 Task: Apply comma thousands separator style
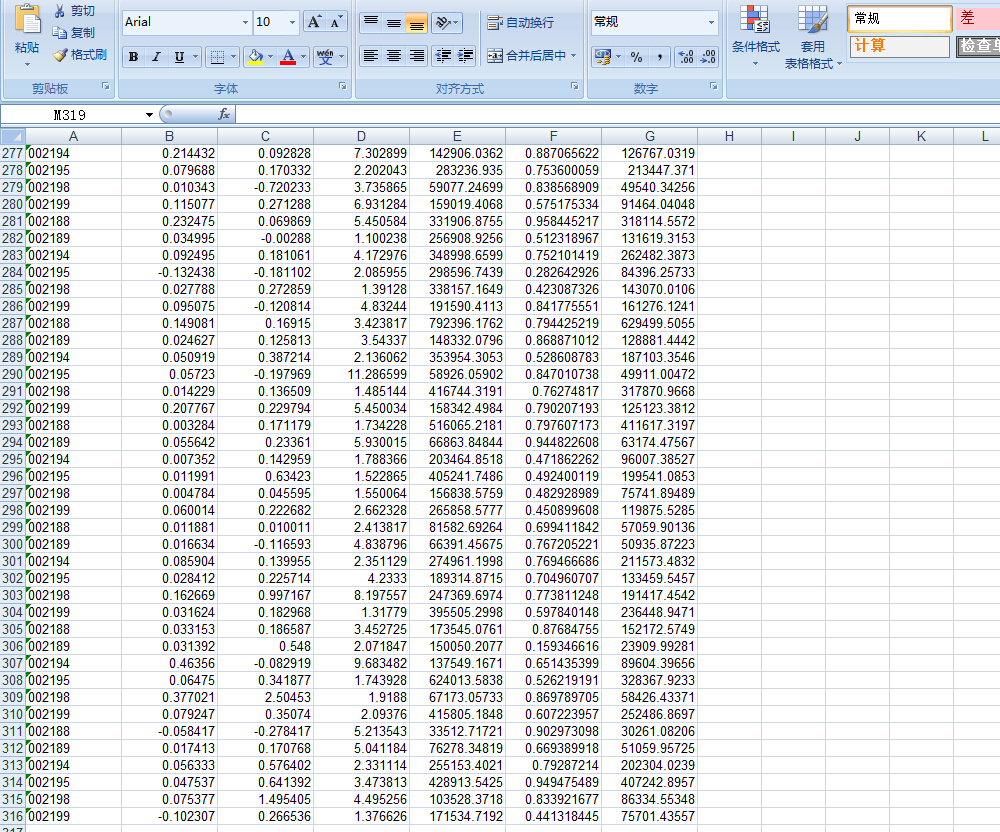(659, 57)
